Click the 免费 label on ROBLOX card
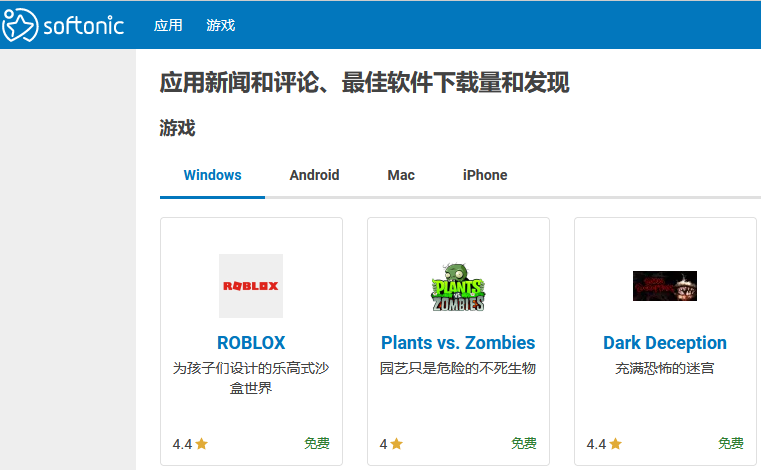761x470 pixels. (317, 444)
